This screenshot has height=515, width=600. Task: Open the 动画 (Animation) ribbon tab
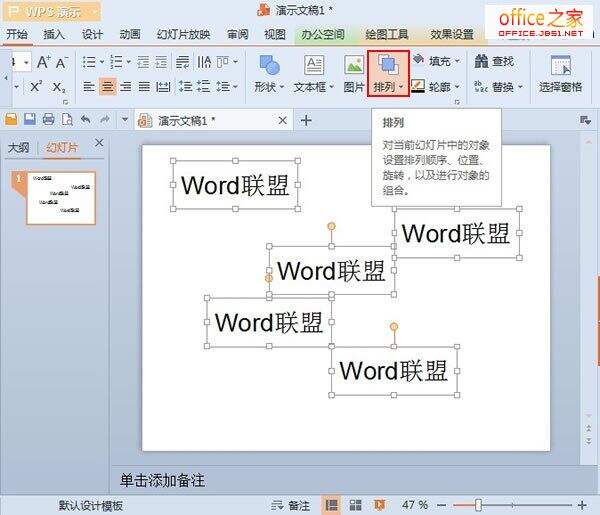pyautogui.click(x=130, y=34)
